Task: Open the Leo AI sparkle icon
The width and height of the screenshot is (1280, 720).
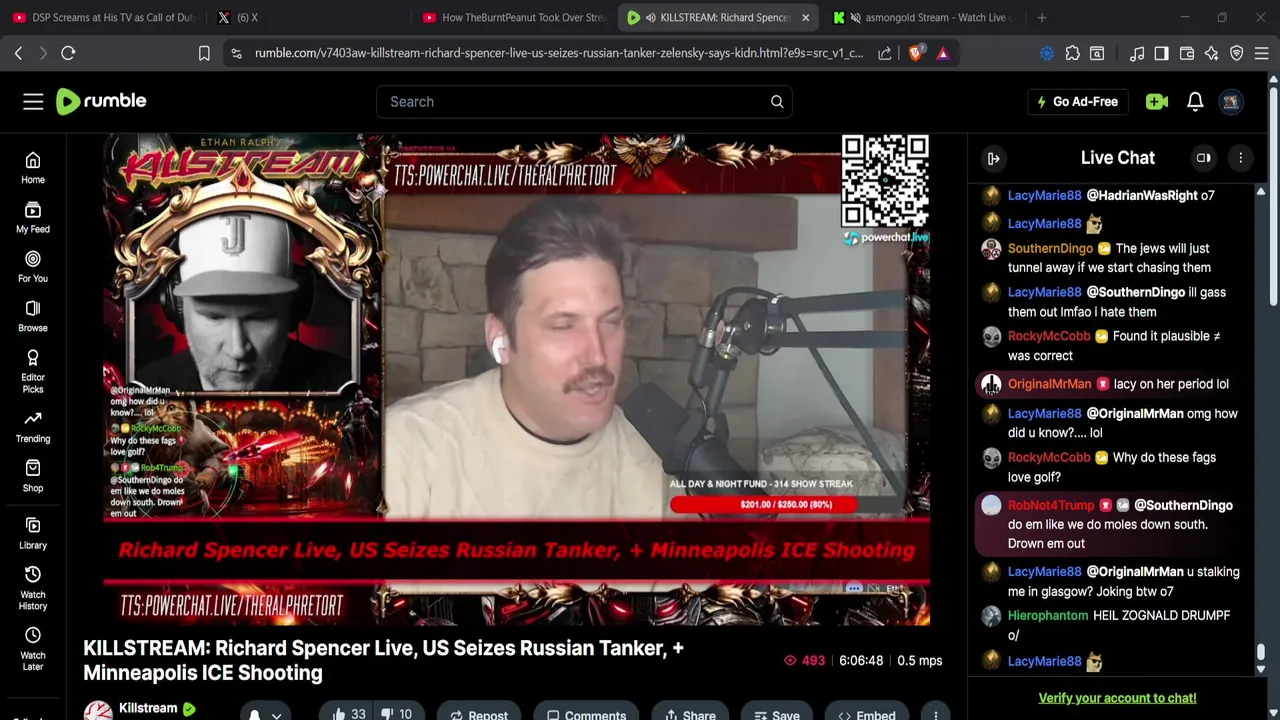Action: (x=1212, y=53)
